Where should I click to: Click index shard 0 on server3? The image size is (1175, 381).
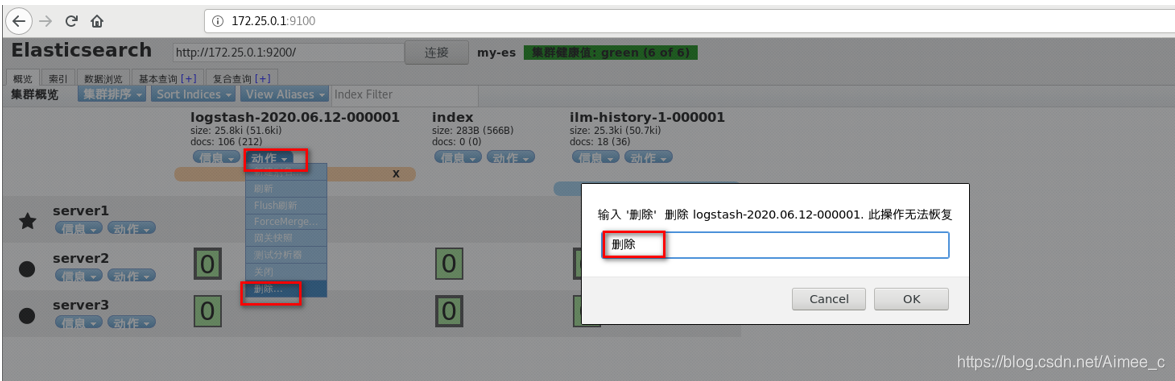[449, 310]
